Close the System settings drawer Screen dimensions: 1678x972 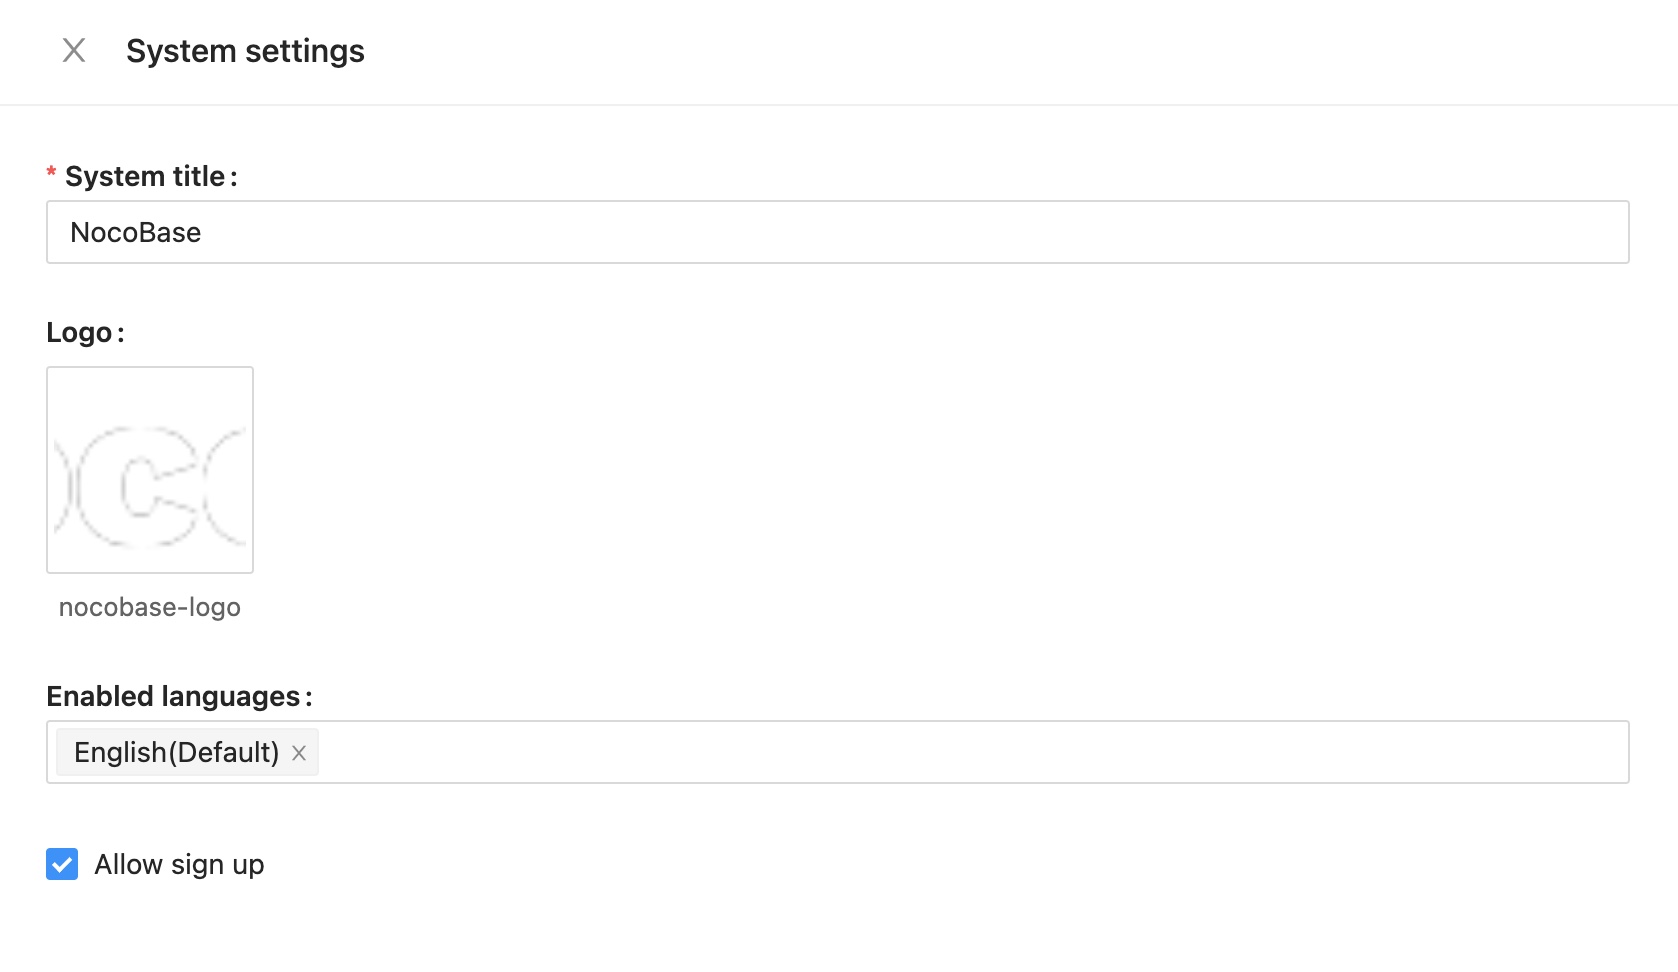[74, 50]
